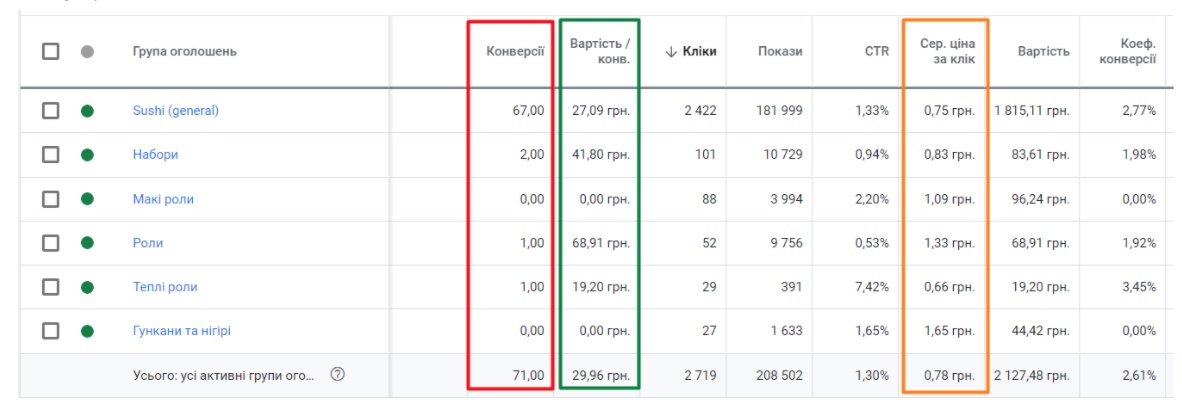Open the Набори ad group link
The width and height of the screenshot is (1182, 406).
coord(155,155)
